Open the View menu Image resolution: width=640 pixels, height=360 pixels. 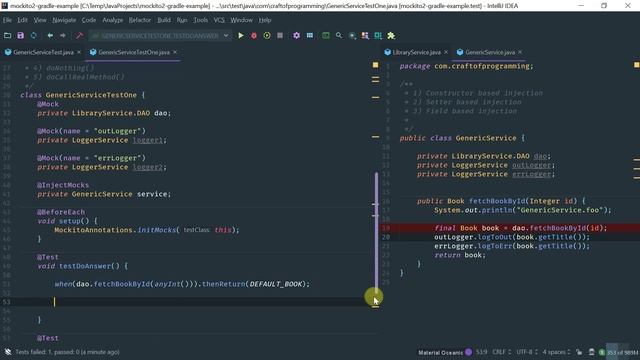(x=40, y=20)
